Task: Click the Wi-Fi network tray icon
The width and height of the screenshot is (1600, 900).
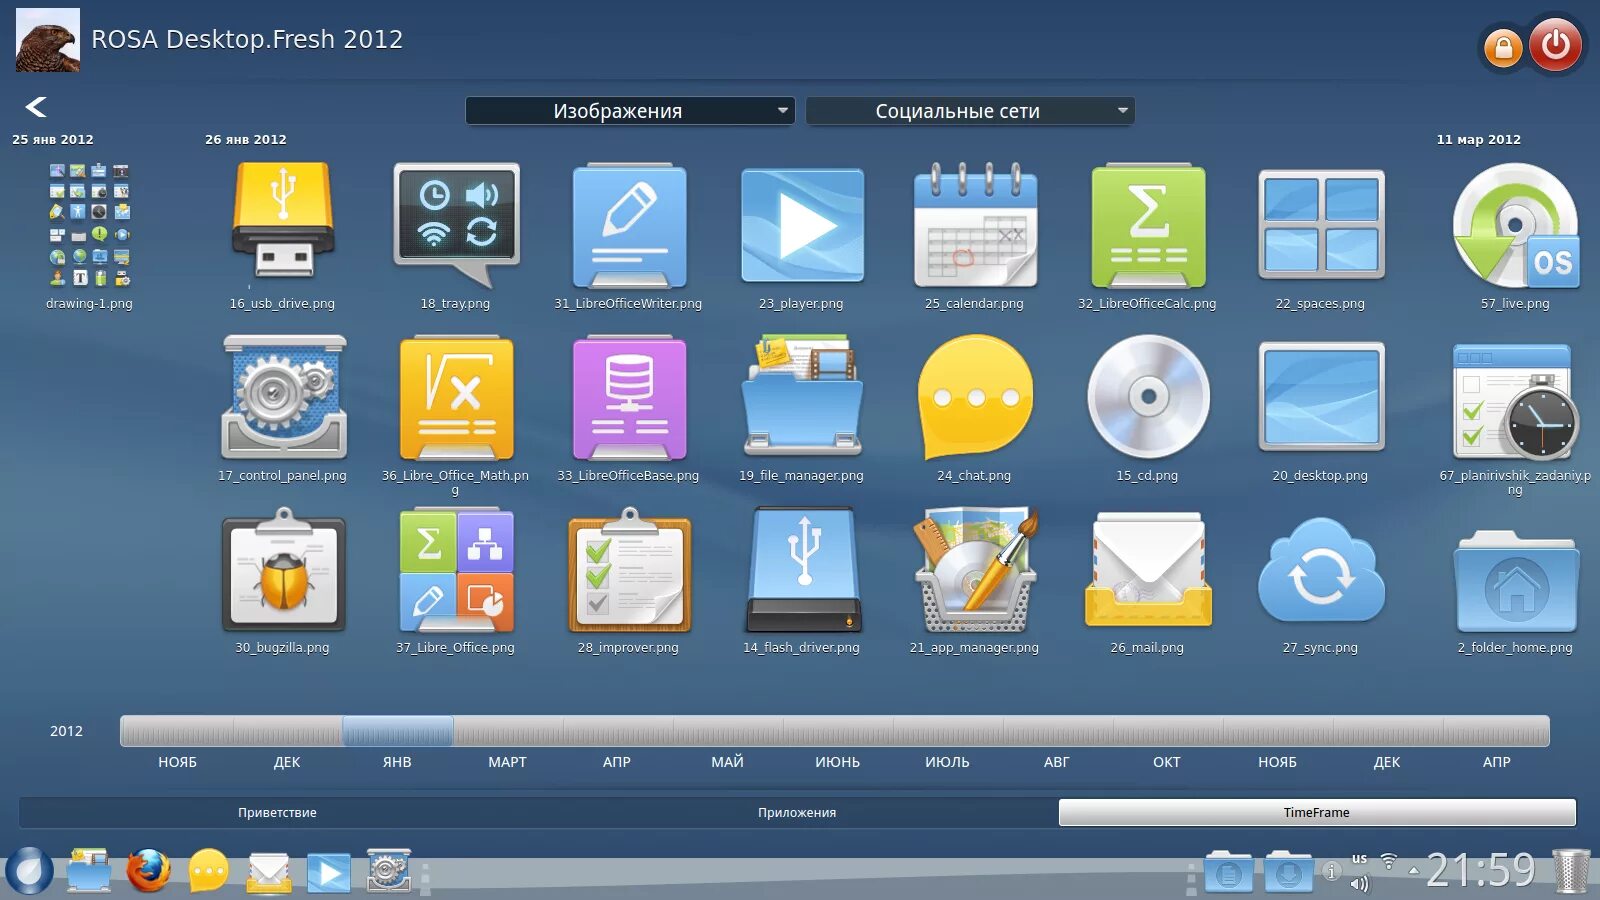Action: [x=1389, y=860]
